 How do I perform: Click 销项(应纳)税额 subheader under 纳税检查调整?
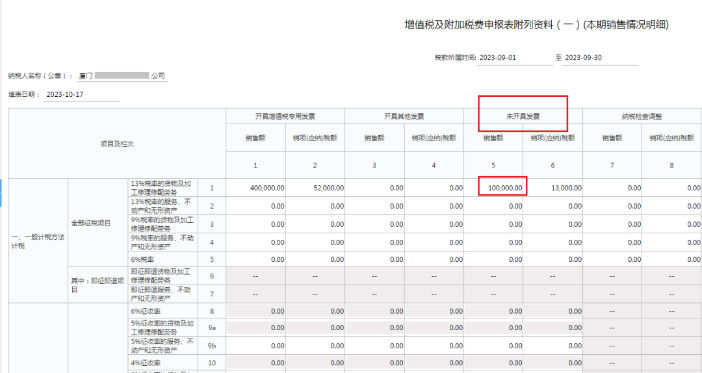tap(671, 138)
